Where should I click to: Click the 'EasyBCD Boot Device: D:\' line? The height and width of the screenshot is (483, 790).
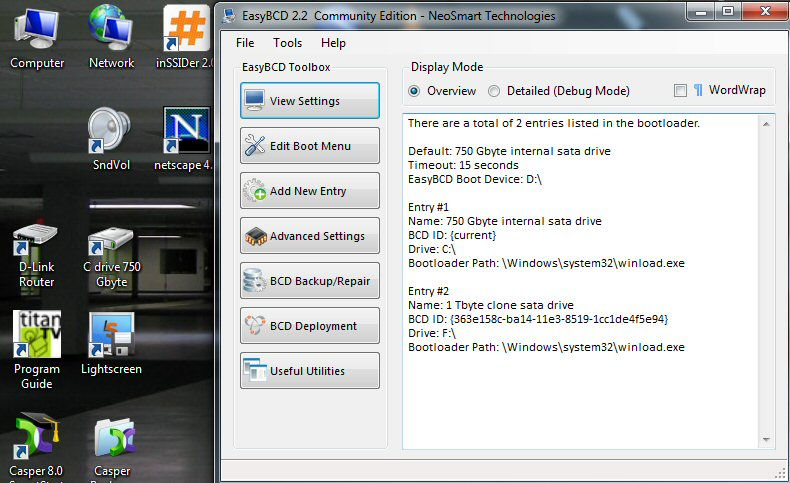click(475, 179)
